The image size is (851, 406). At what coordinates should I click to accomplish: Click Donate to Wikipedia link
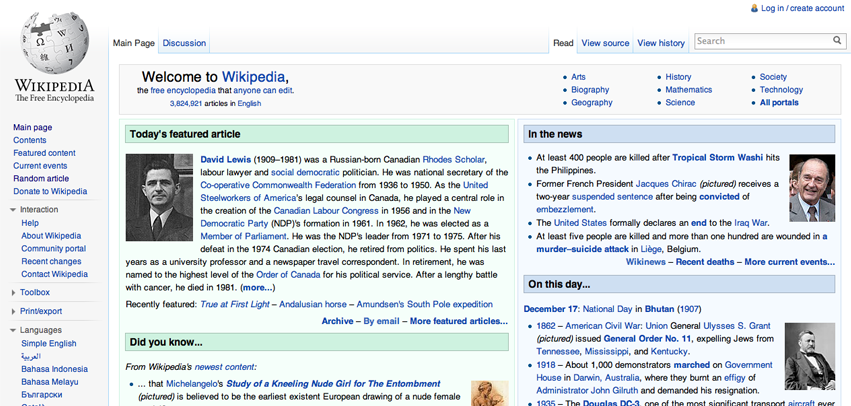pyautogui.click(x=50, y=191)
